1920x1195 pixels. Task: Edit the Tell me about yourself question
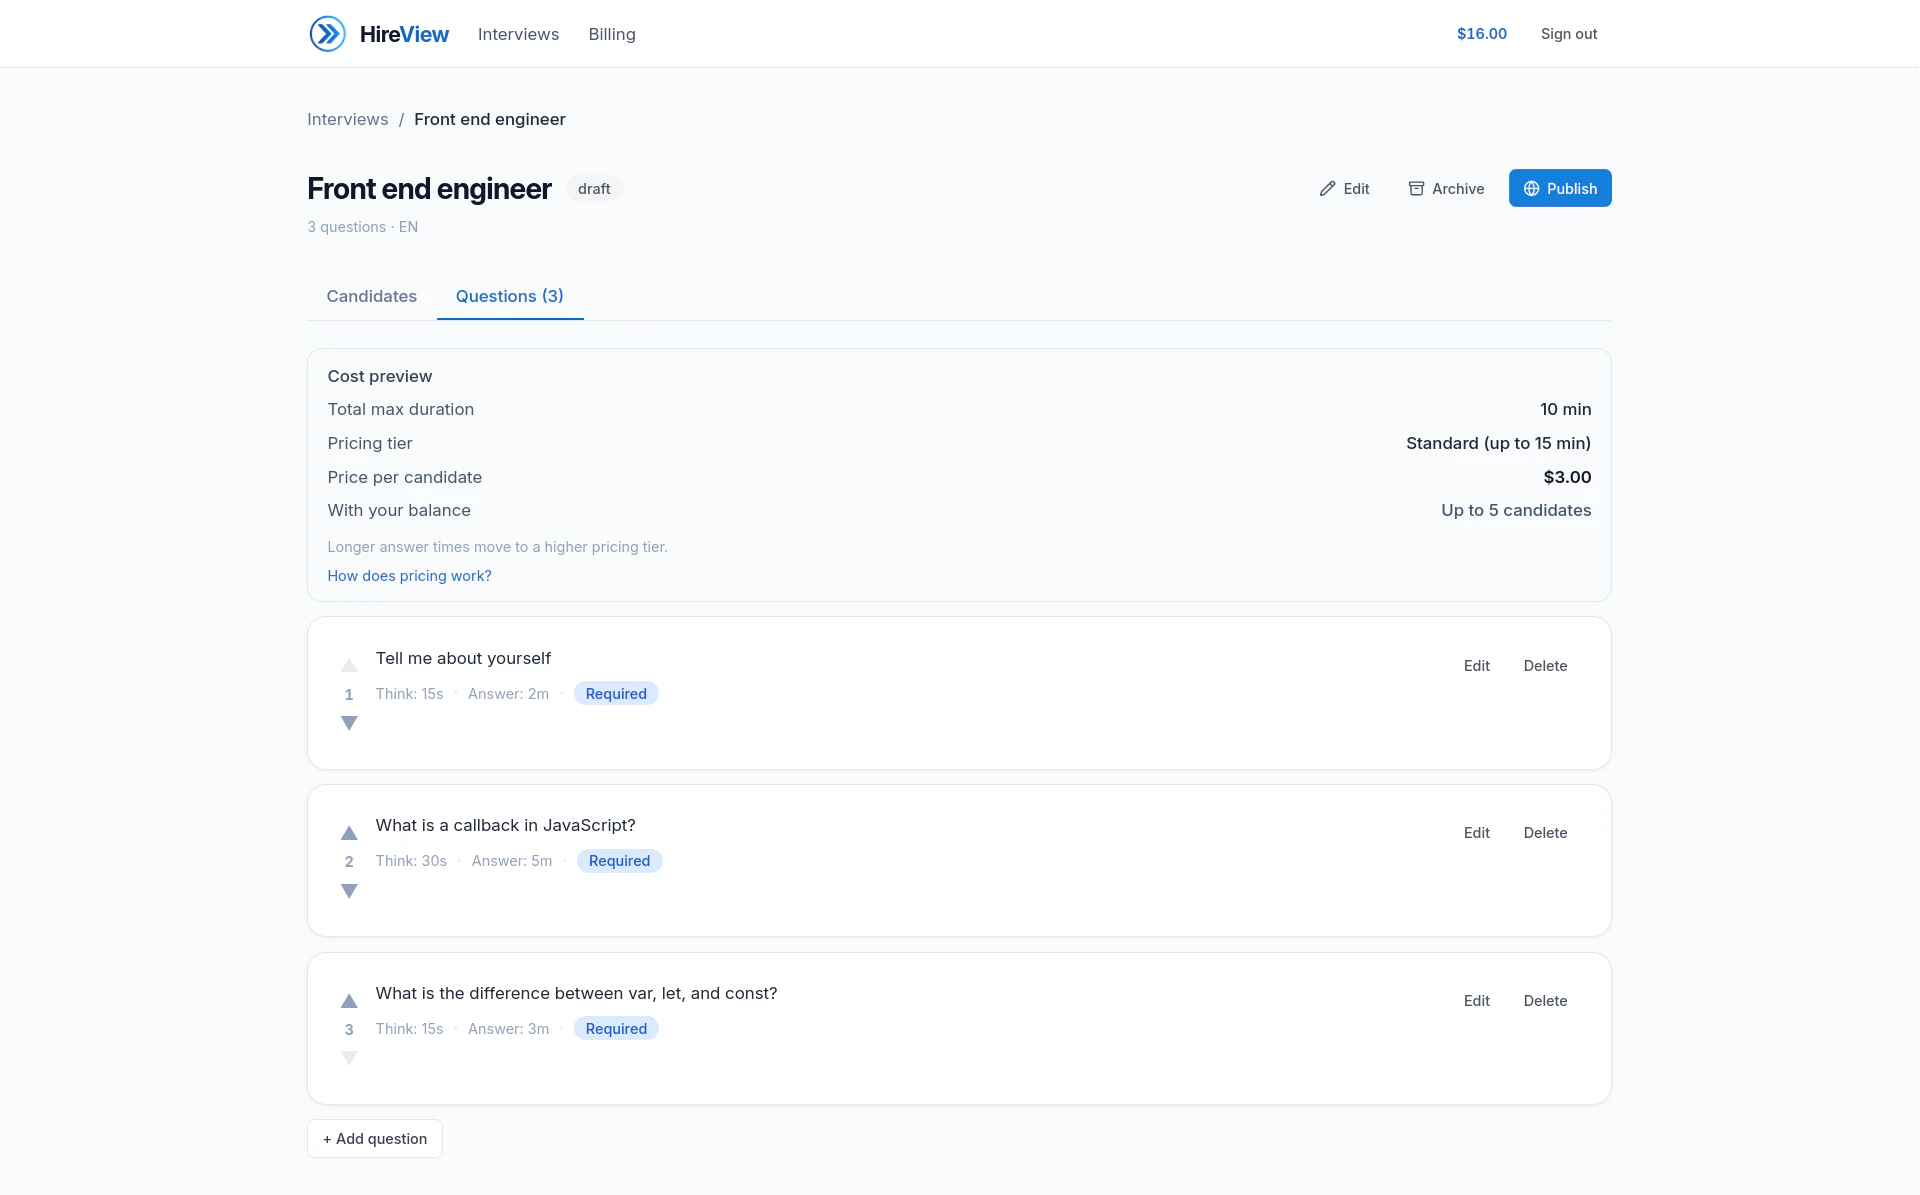click(x=1476, y=666)
